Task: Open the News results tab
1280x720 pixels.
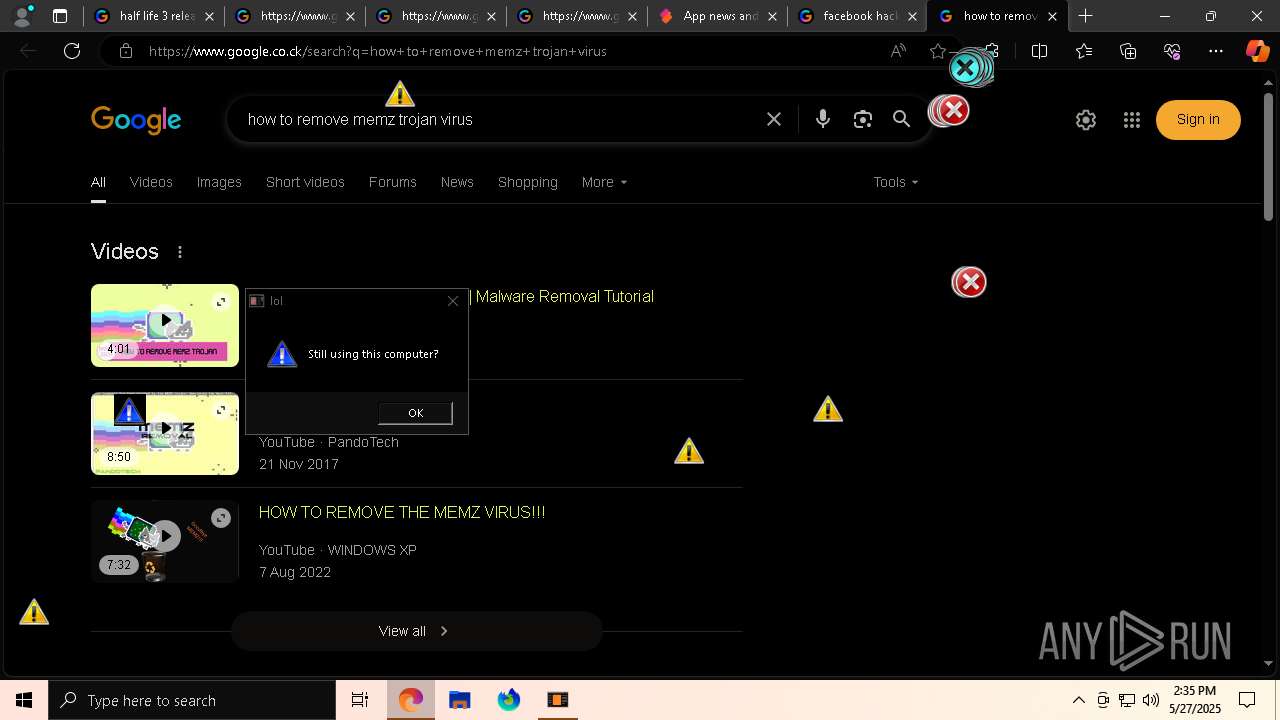Action: (457, 182)
